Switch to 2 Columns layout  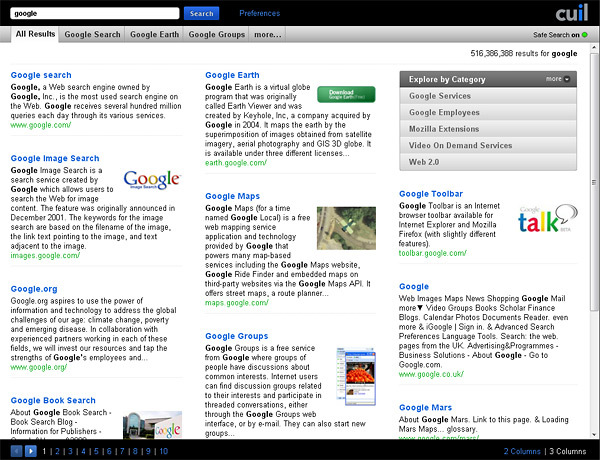pyautogui.click(x=522, y=451)
